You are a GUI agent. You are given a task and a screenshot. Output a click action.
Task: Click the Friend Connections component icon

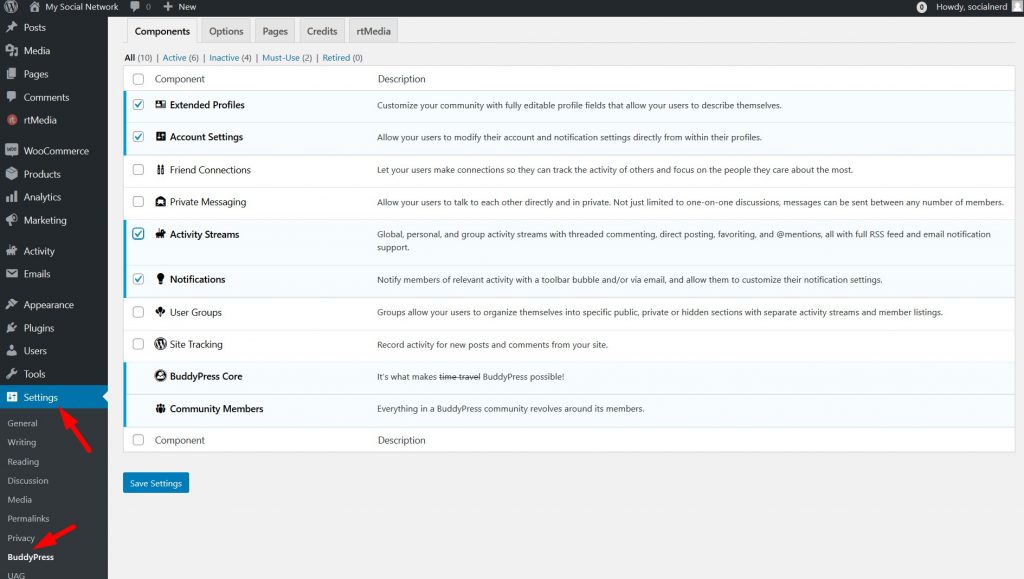(x=161, y=170)
